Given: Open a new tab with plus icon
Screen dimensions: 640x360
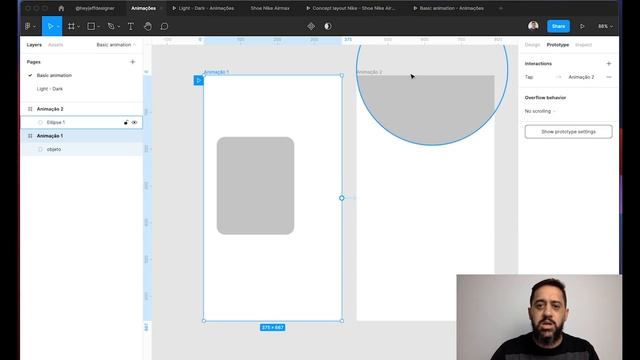Looking at the screenshot, I should click(501, 8).
